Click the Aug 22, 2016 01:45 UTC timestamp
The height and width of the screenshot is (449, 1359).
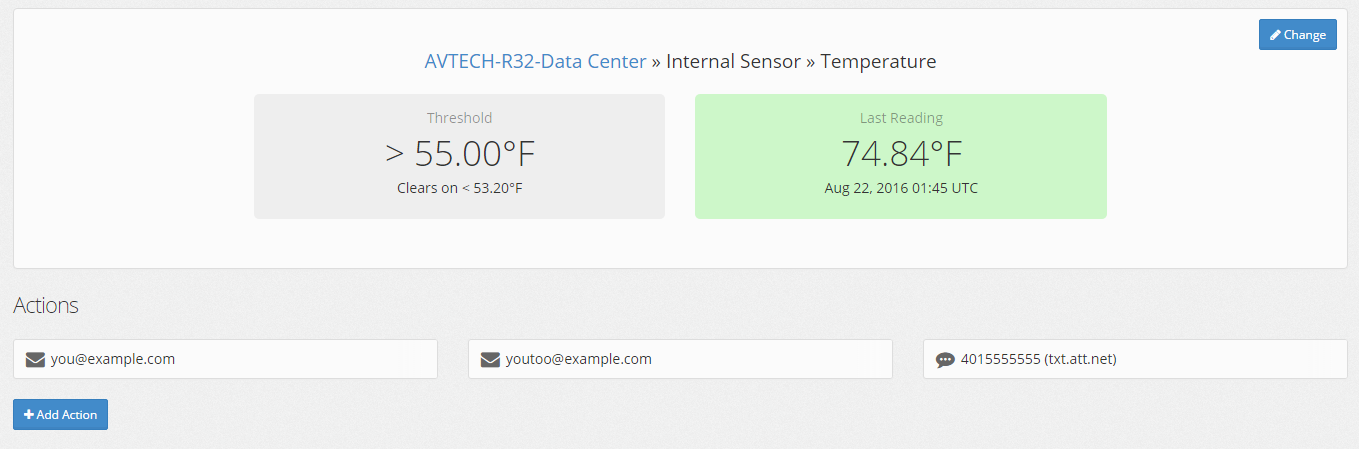[x=901, y=188]
